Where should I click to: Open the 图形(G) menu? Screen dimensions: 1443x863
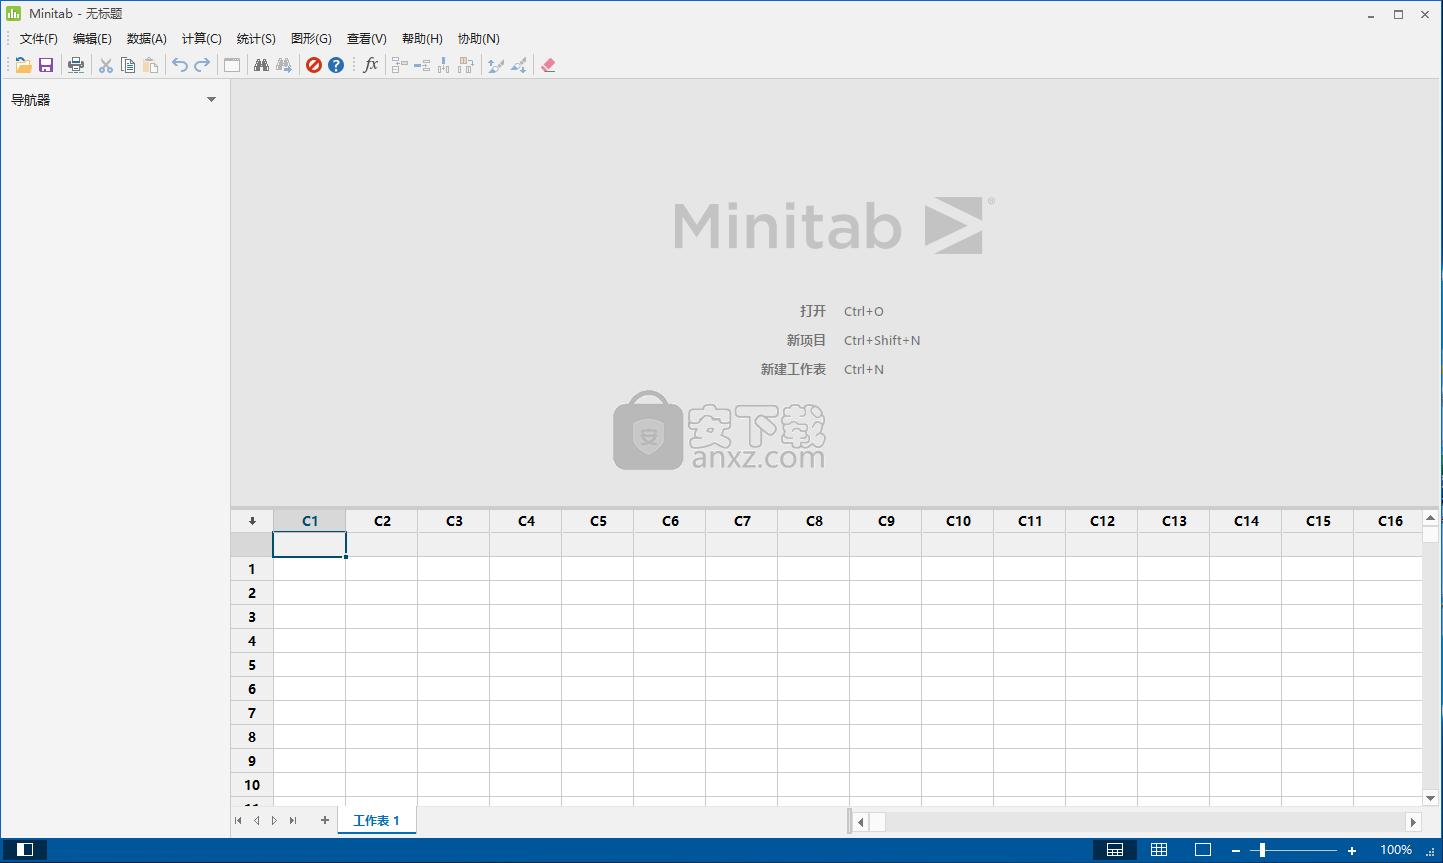[311, 39]
